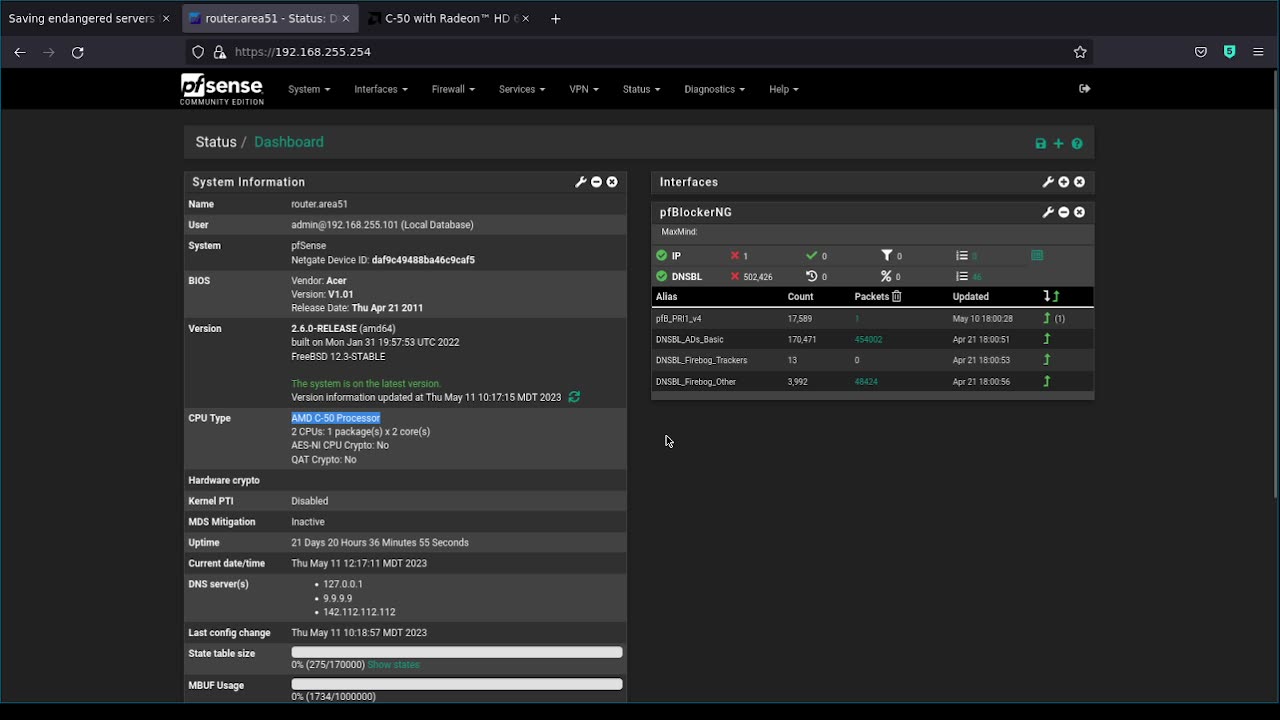Click packet count 454002 link
Image resolution: width=1280 pixels, height=720 pixels.
click(x=868, y=340)
